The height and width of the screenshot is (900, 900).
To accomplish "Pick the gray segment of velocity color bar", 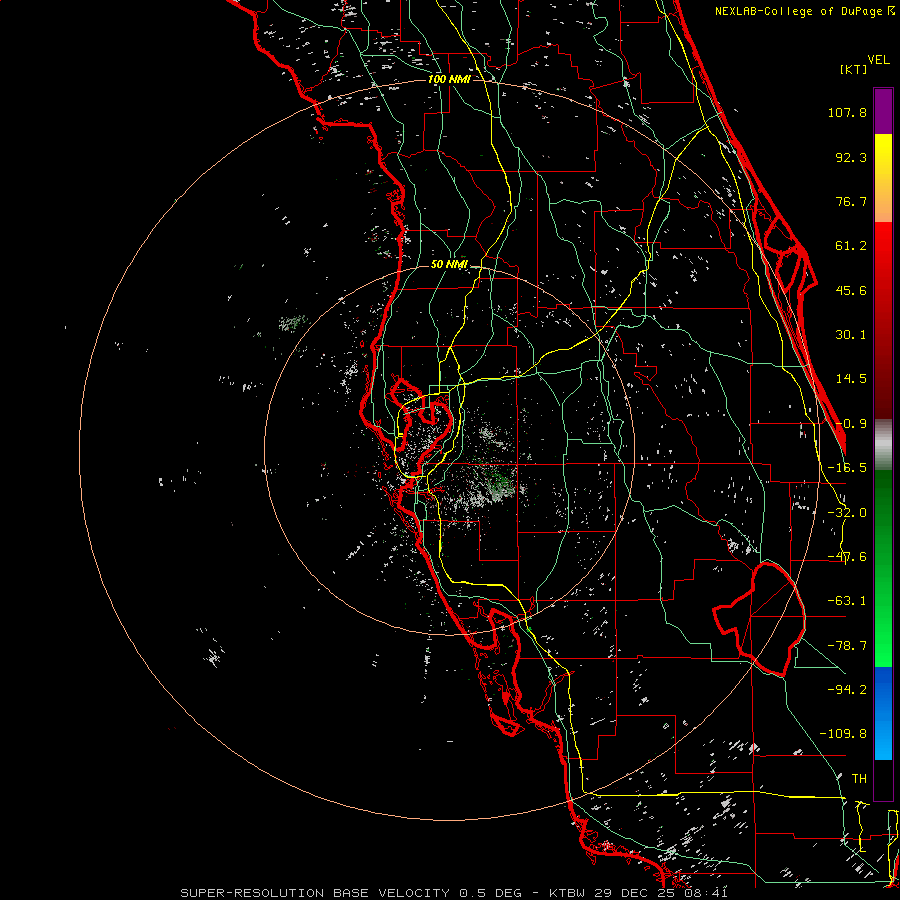I will pos(883,445).
